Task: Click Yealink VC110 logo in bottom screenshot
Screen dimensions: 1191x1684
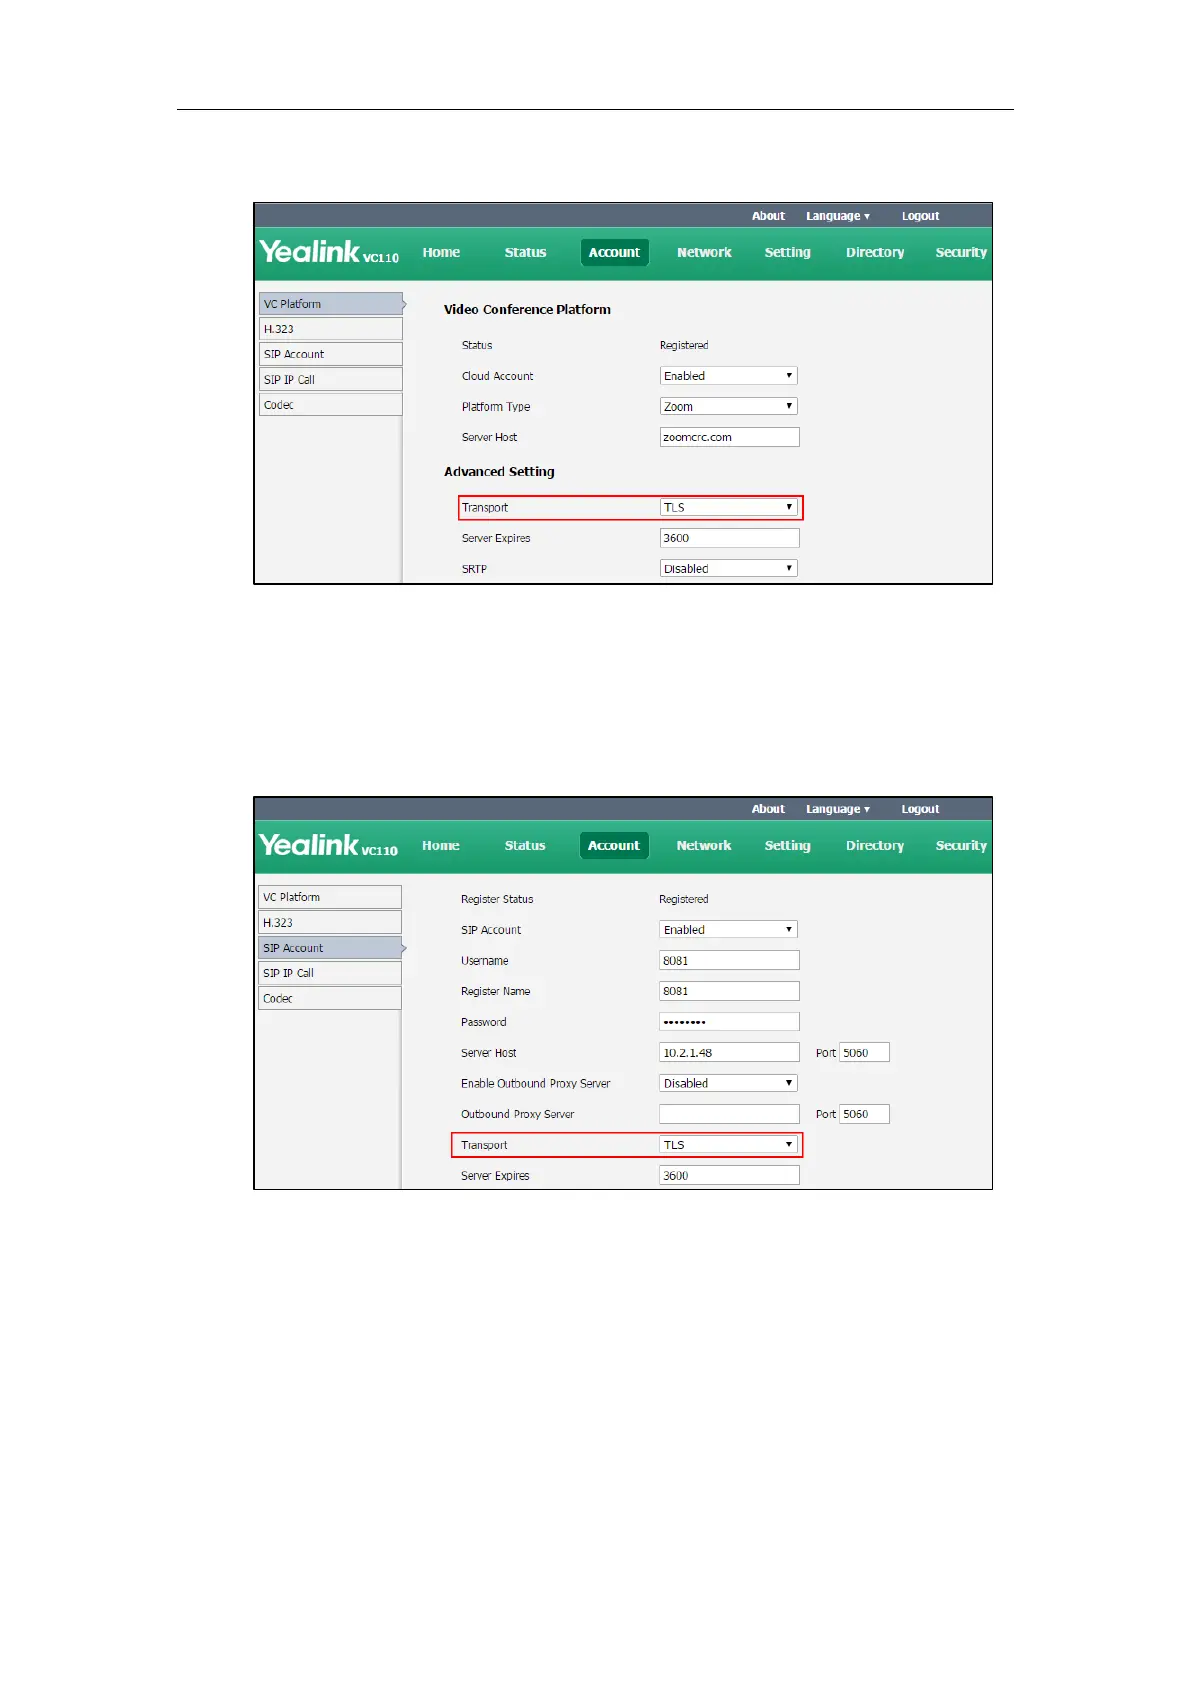Action: pyautogui.click(x=329, y=845)
